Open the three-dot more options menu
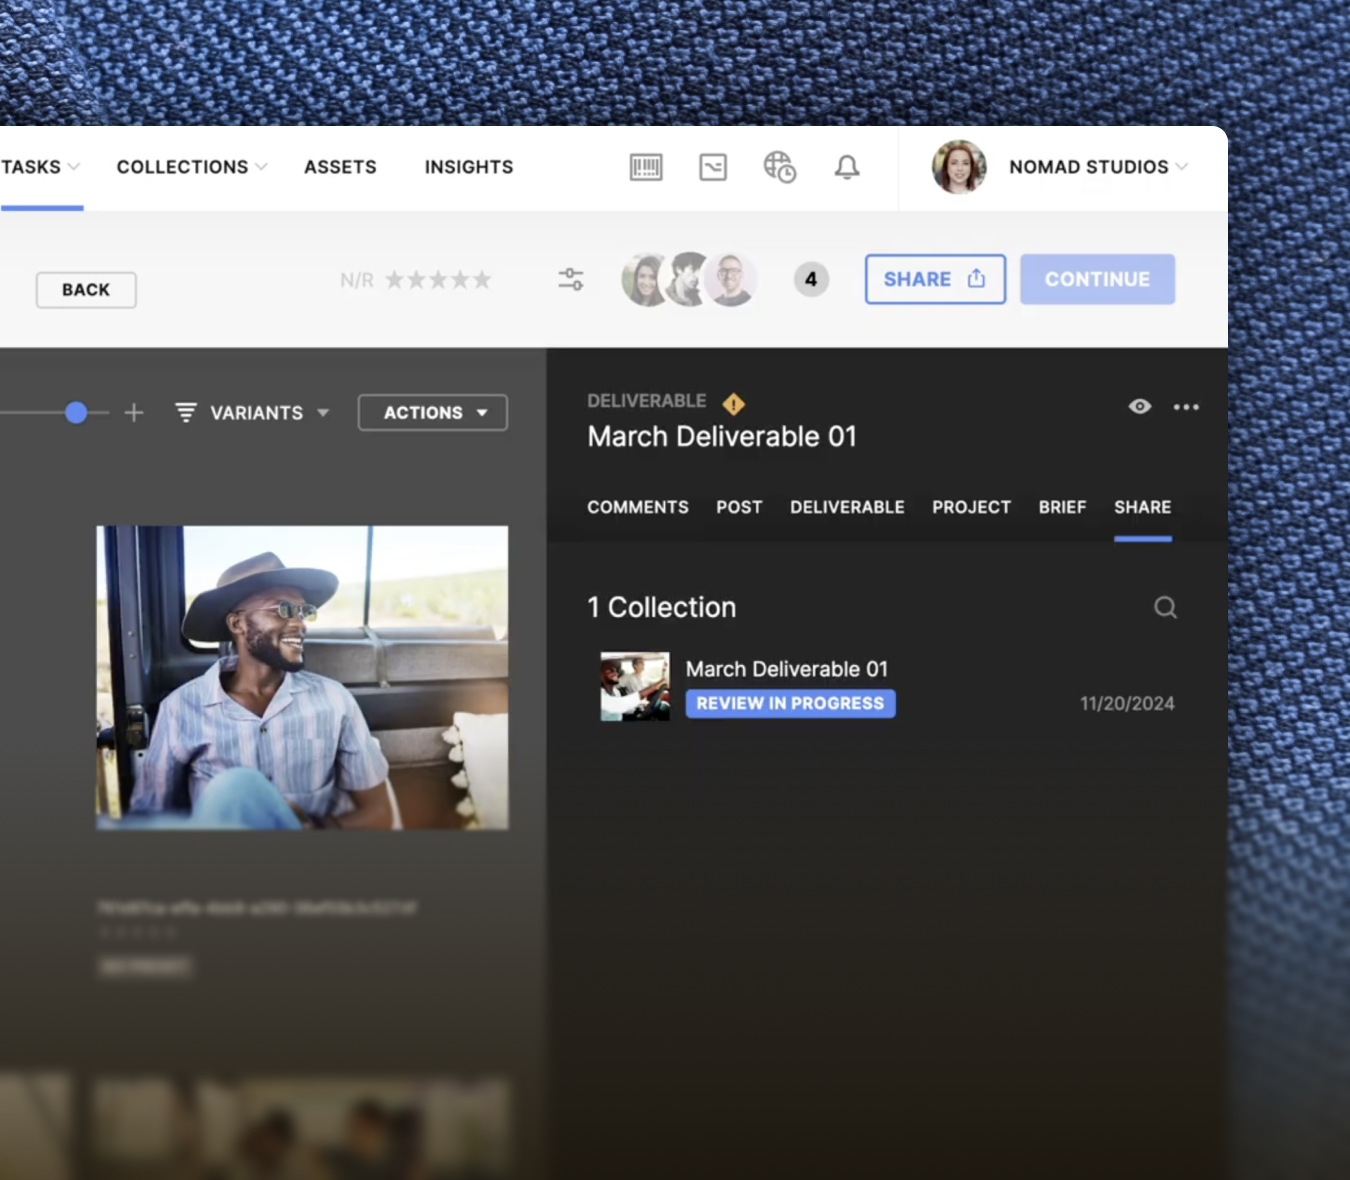The image size is (1350, 1180). coord(1186,407)
